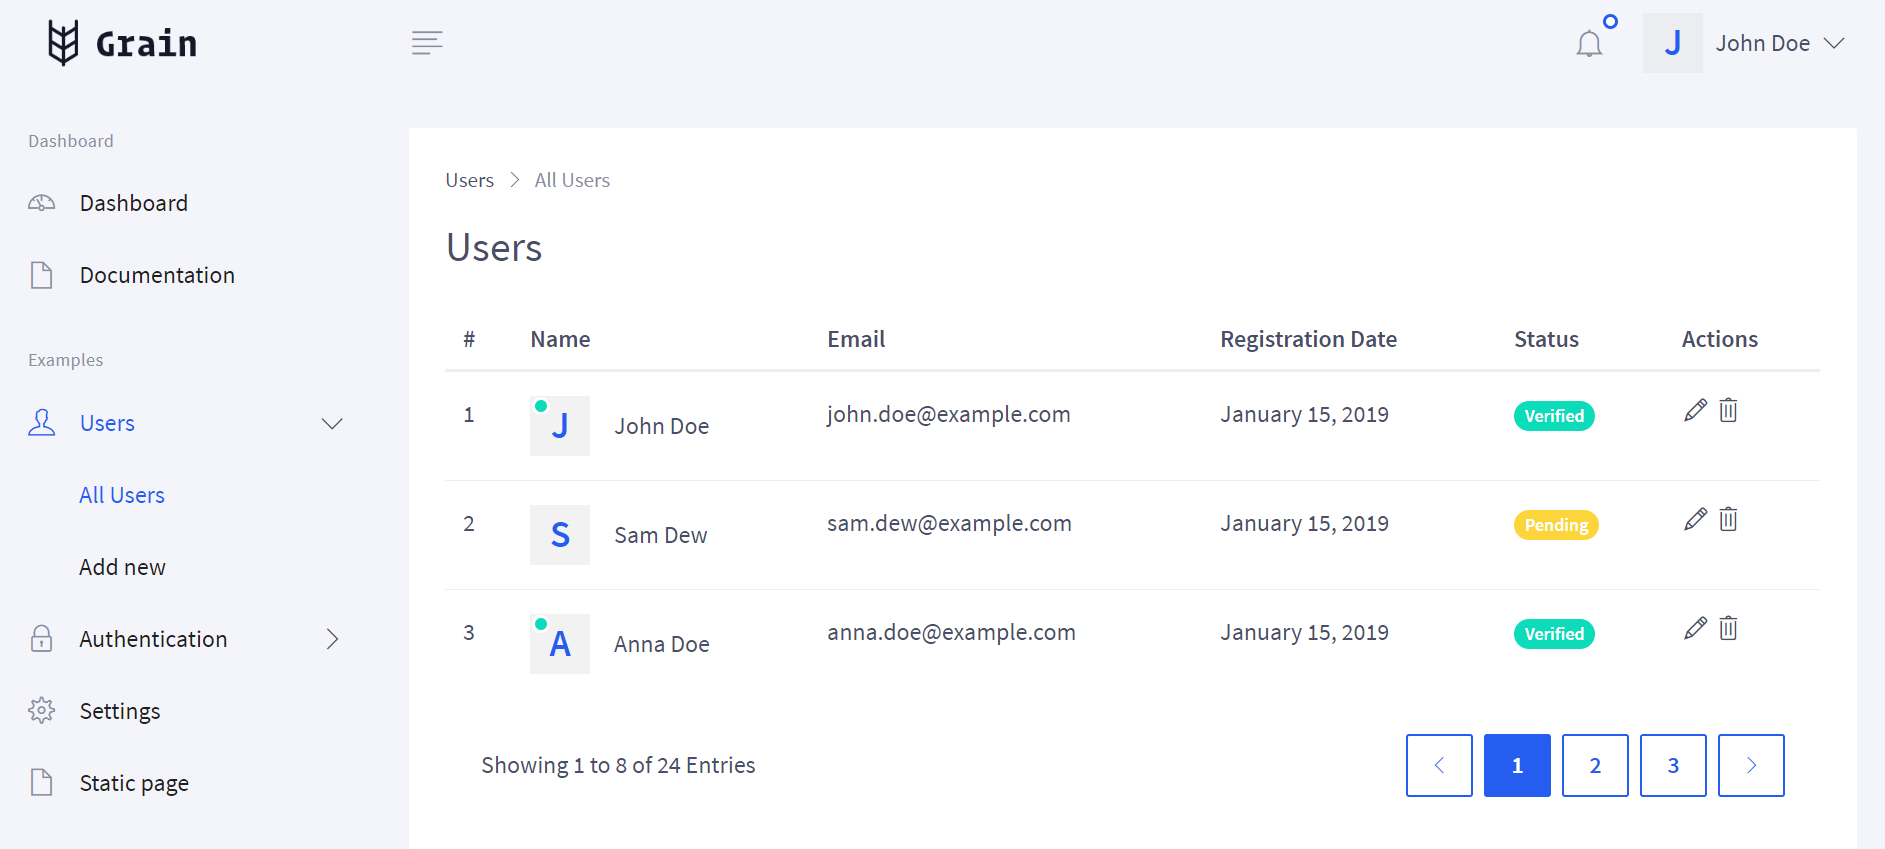Click the Dashboard gauge icon in sidebar

tap(41, 203)
